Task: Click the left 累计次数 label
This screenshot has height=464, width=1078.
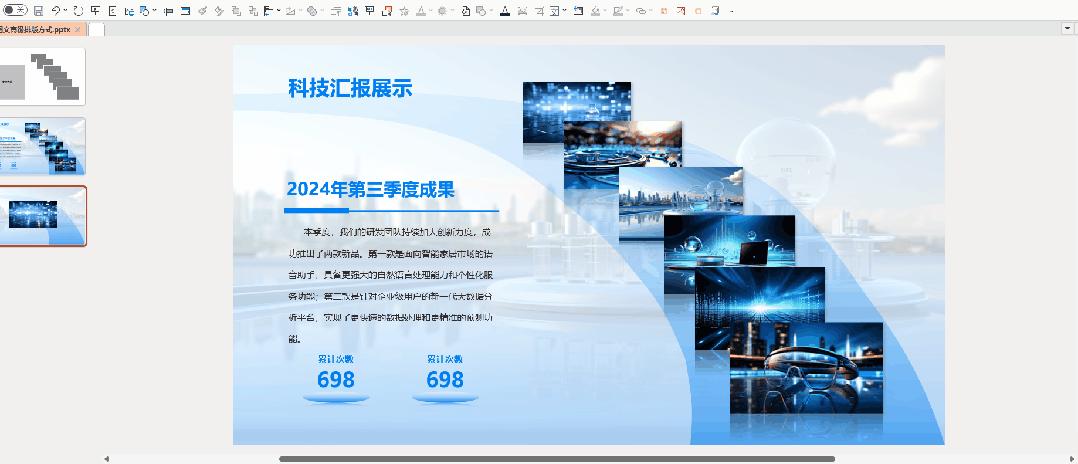Action: coord(336,359)
